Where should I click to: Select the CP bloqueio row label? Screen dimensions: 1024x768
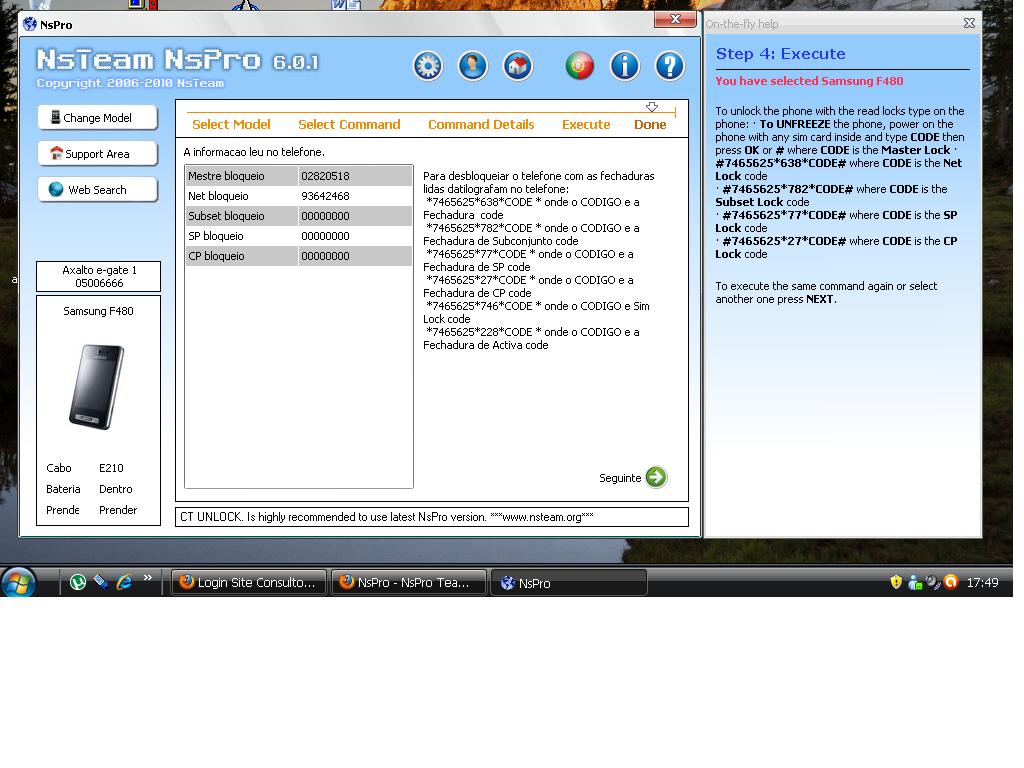pyautogui.click(x=216, y=256)
